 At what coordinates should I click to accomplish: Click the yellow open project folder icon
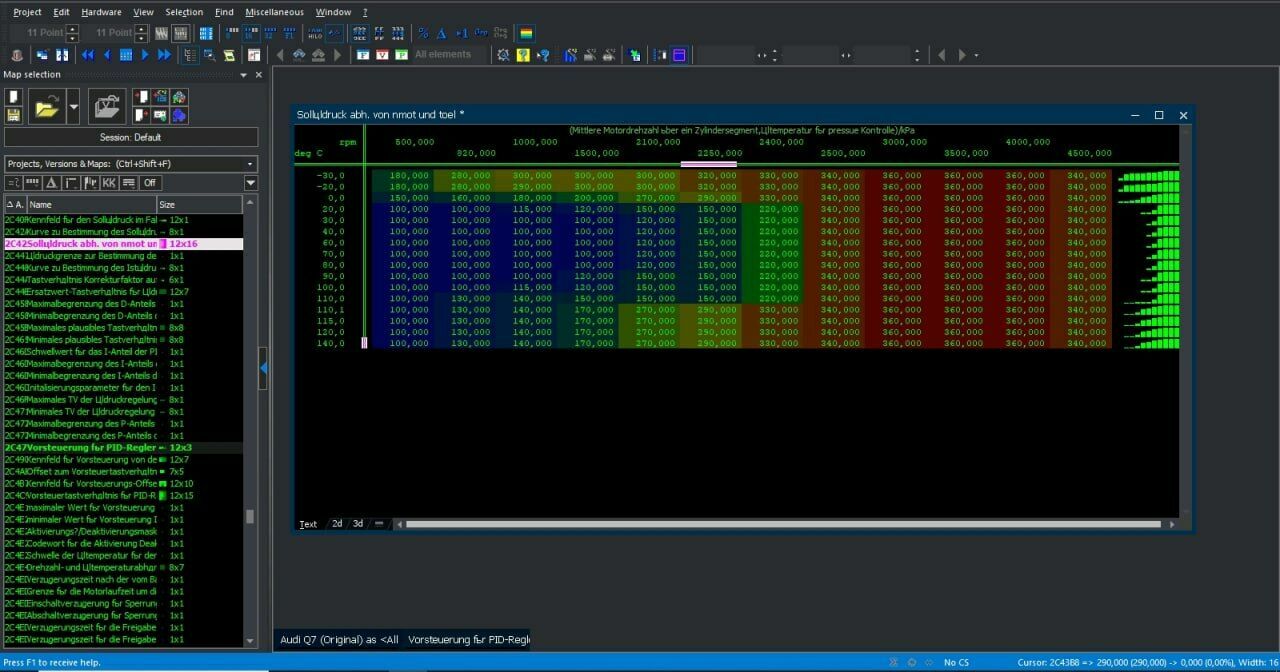45,104
